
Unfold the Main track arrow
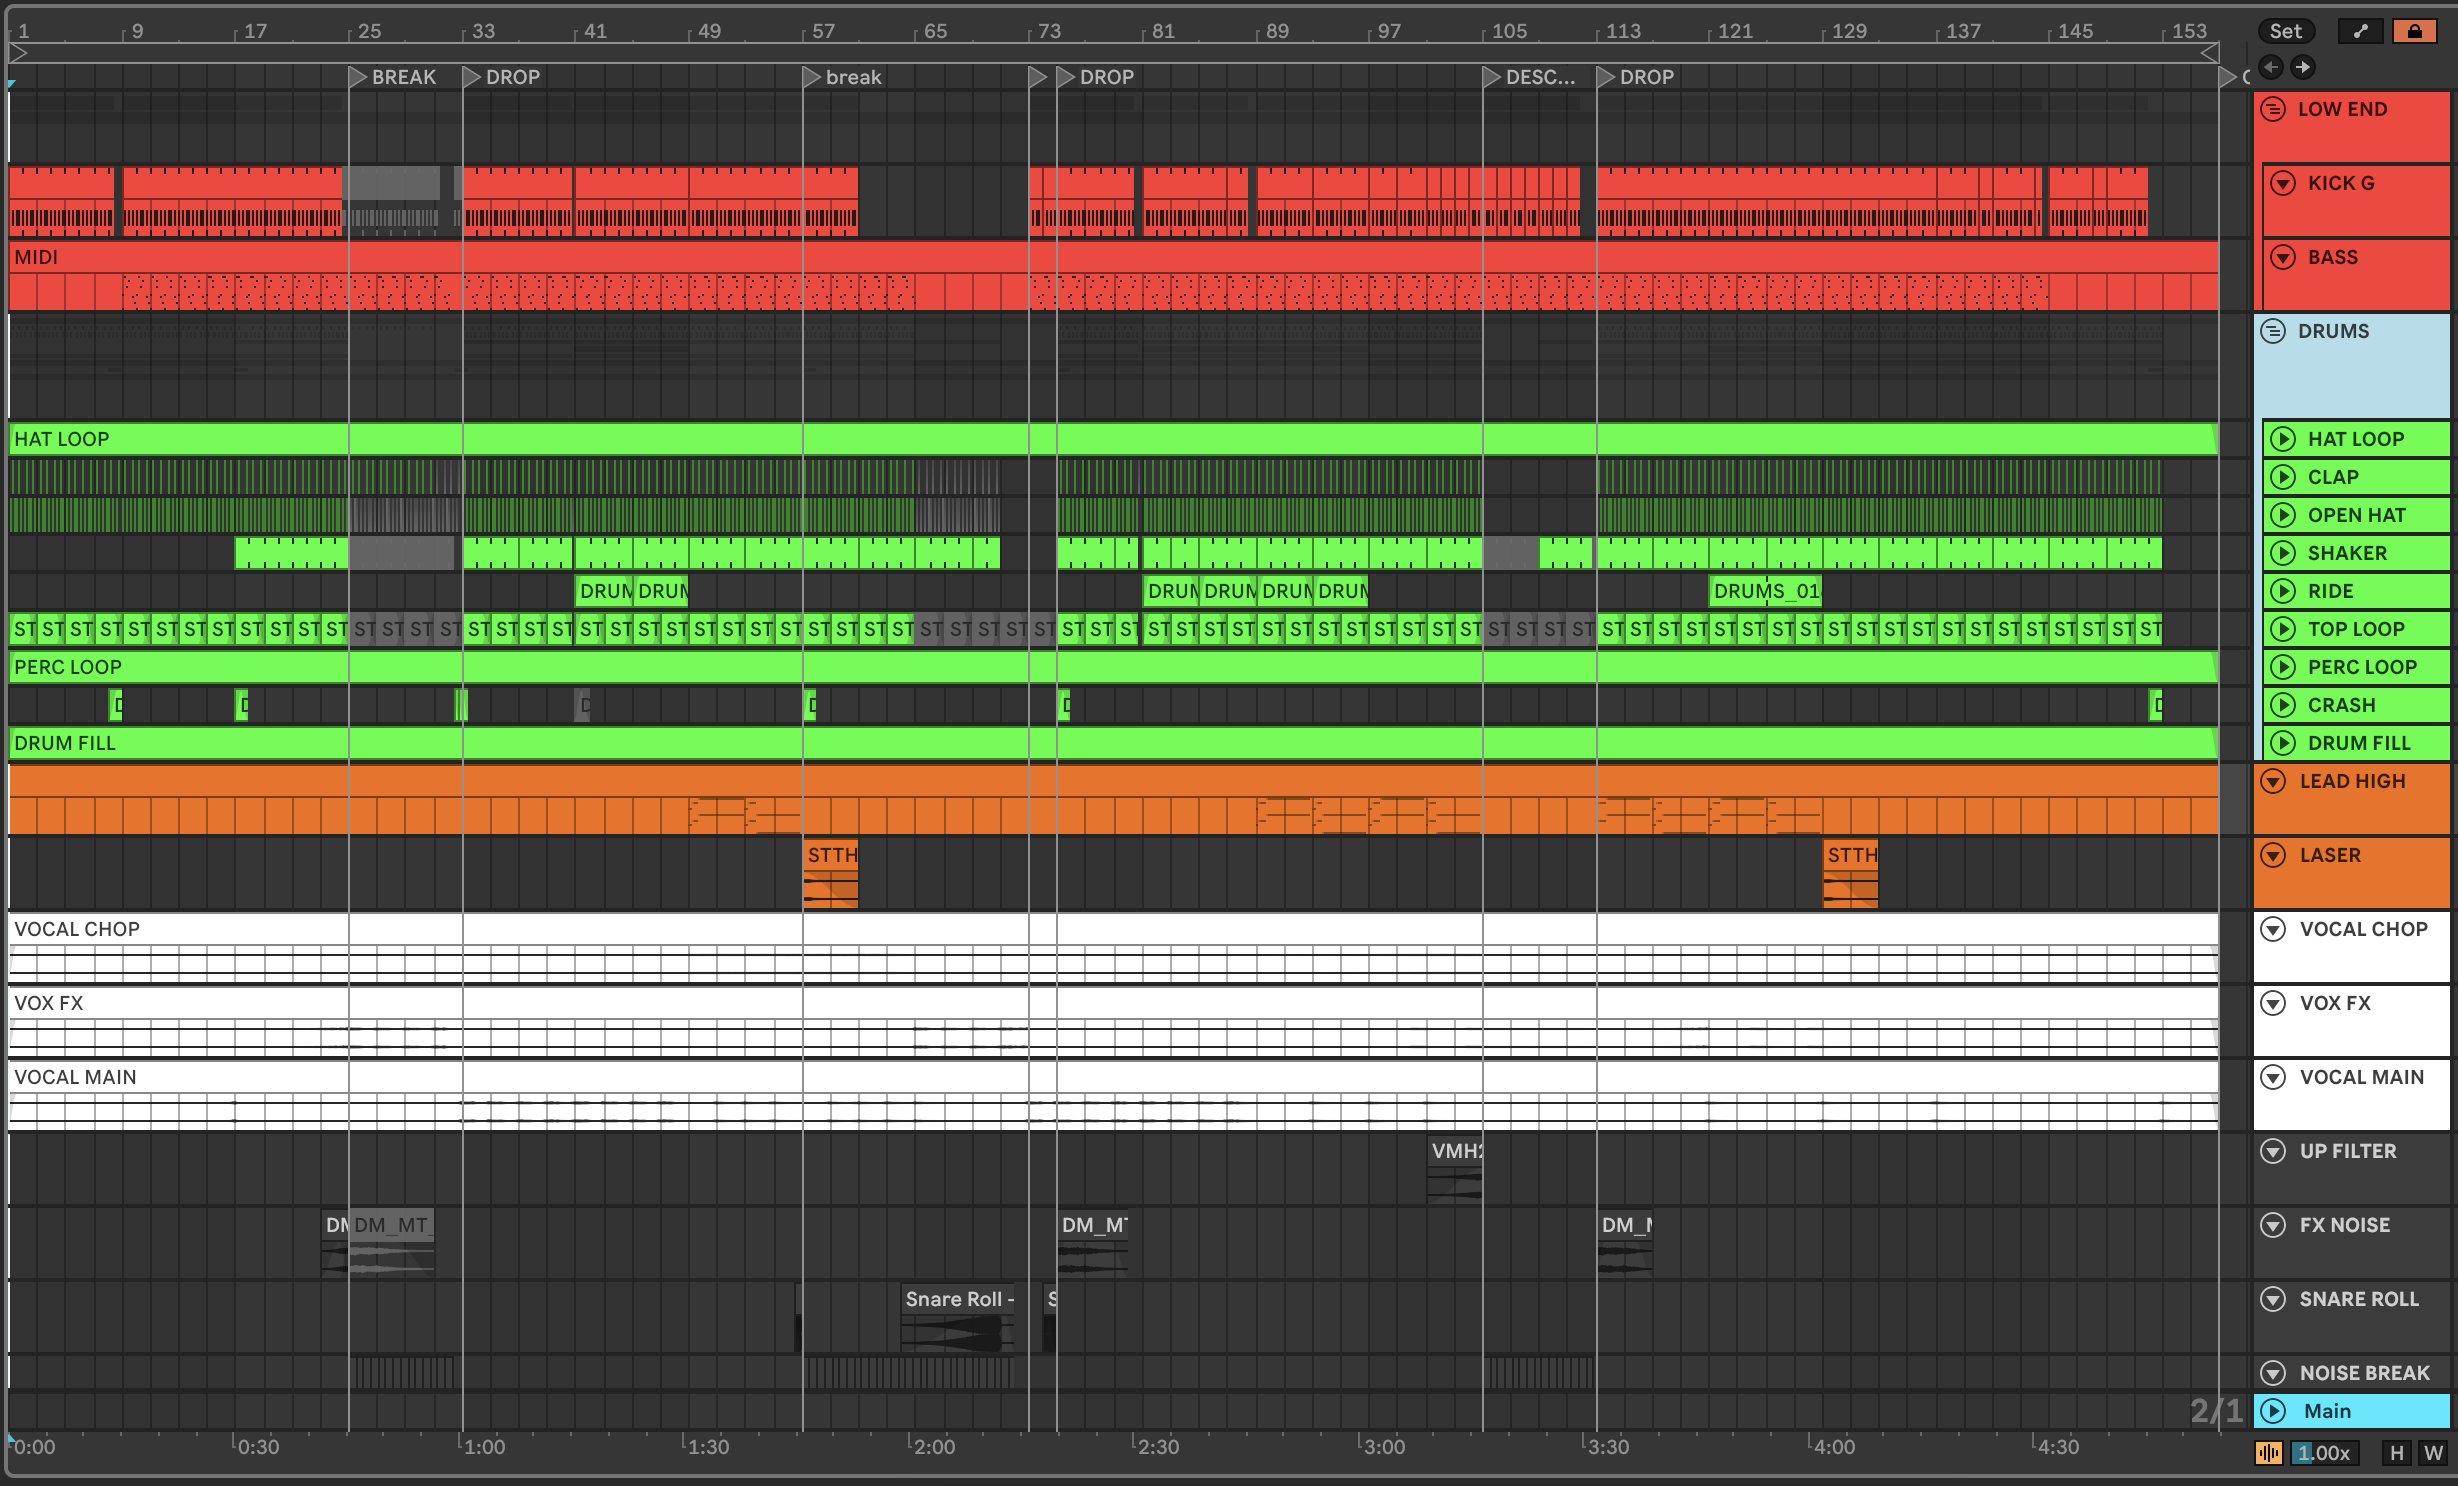tap(2273, 1411)
